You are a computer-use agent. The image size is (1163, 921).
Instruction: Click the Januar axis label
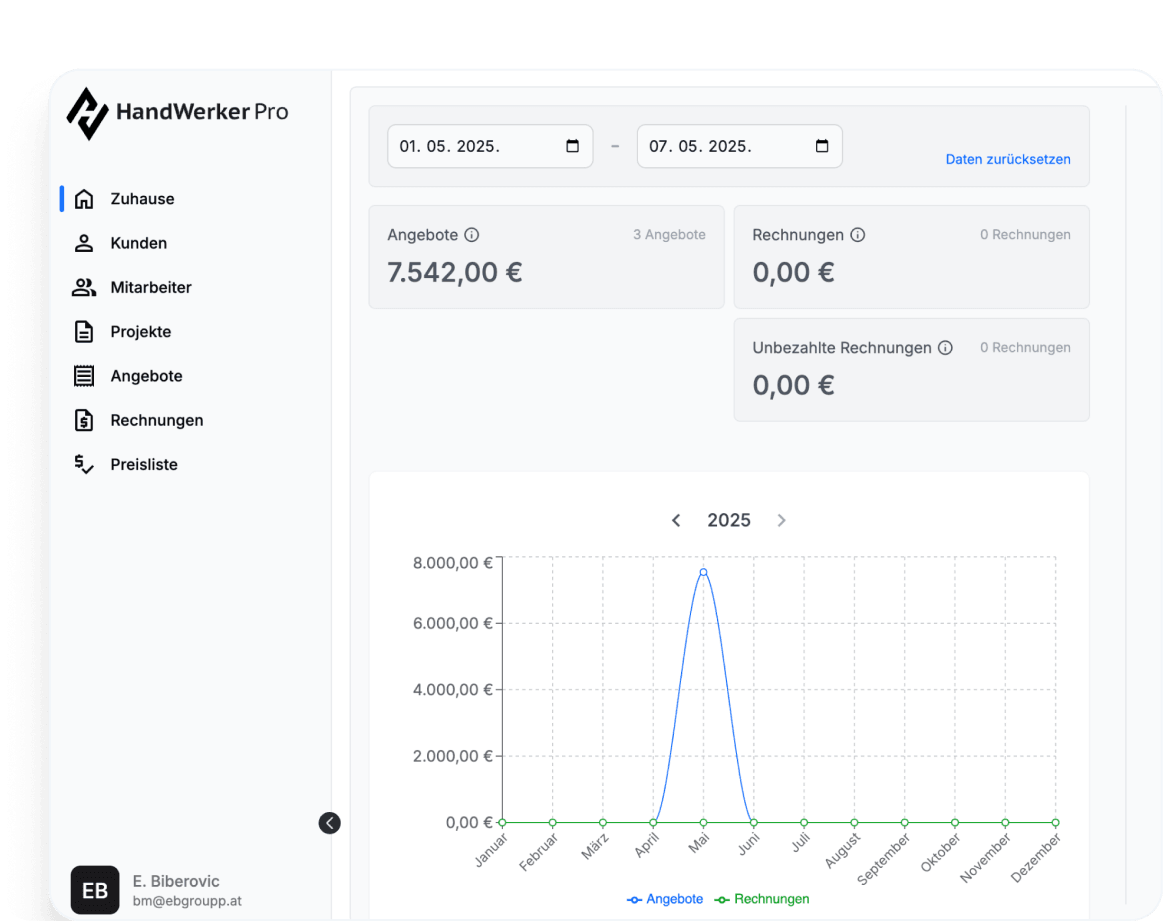(491, 851)
